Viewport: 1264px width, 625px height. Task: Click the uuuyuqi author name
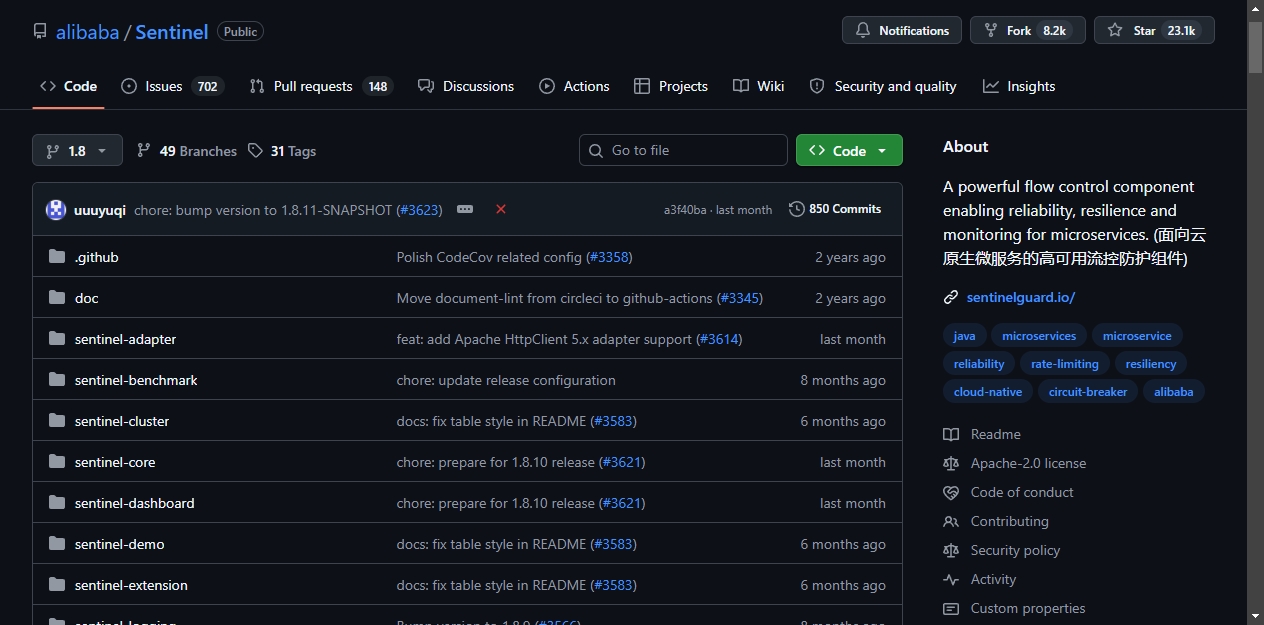[x=100, y=210]
